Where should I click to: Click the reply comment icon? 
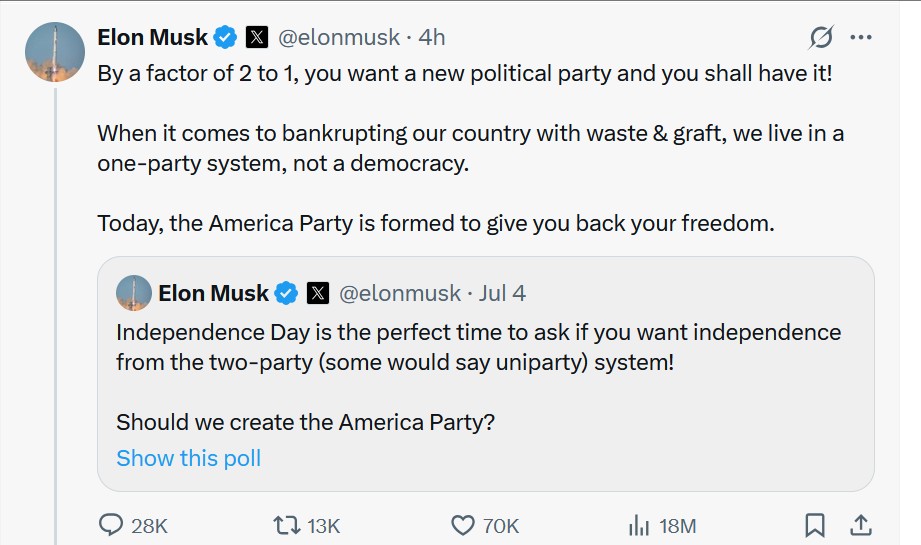coord(111,525)
